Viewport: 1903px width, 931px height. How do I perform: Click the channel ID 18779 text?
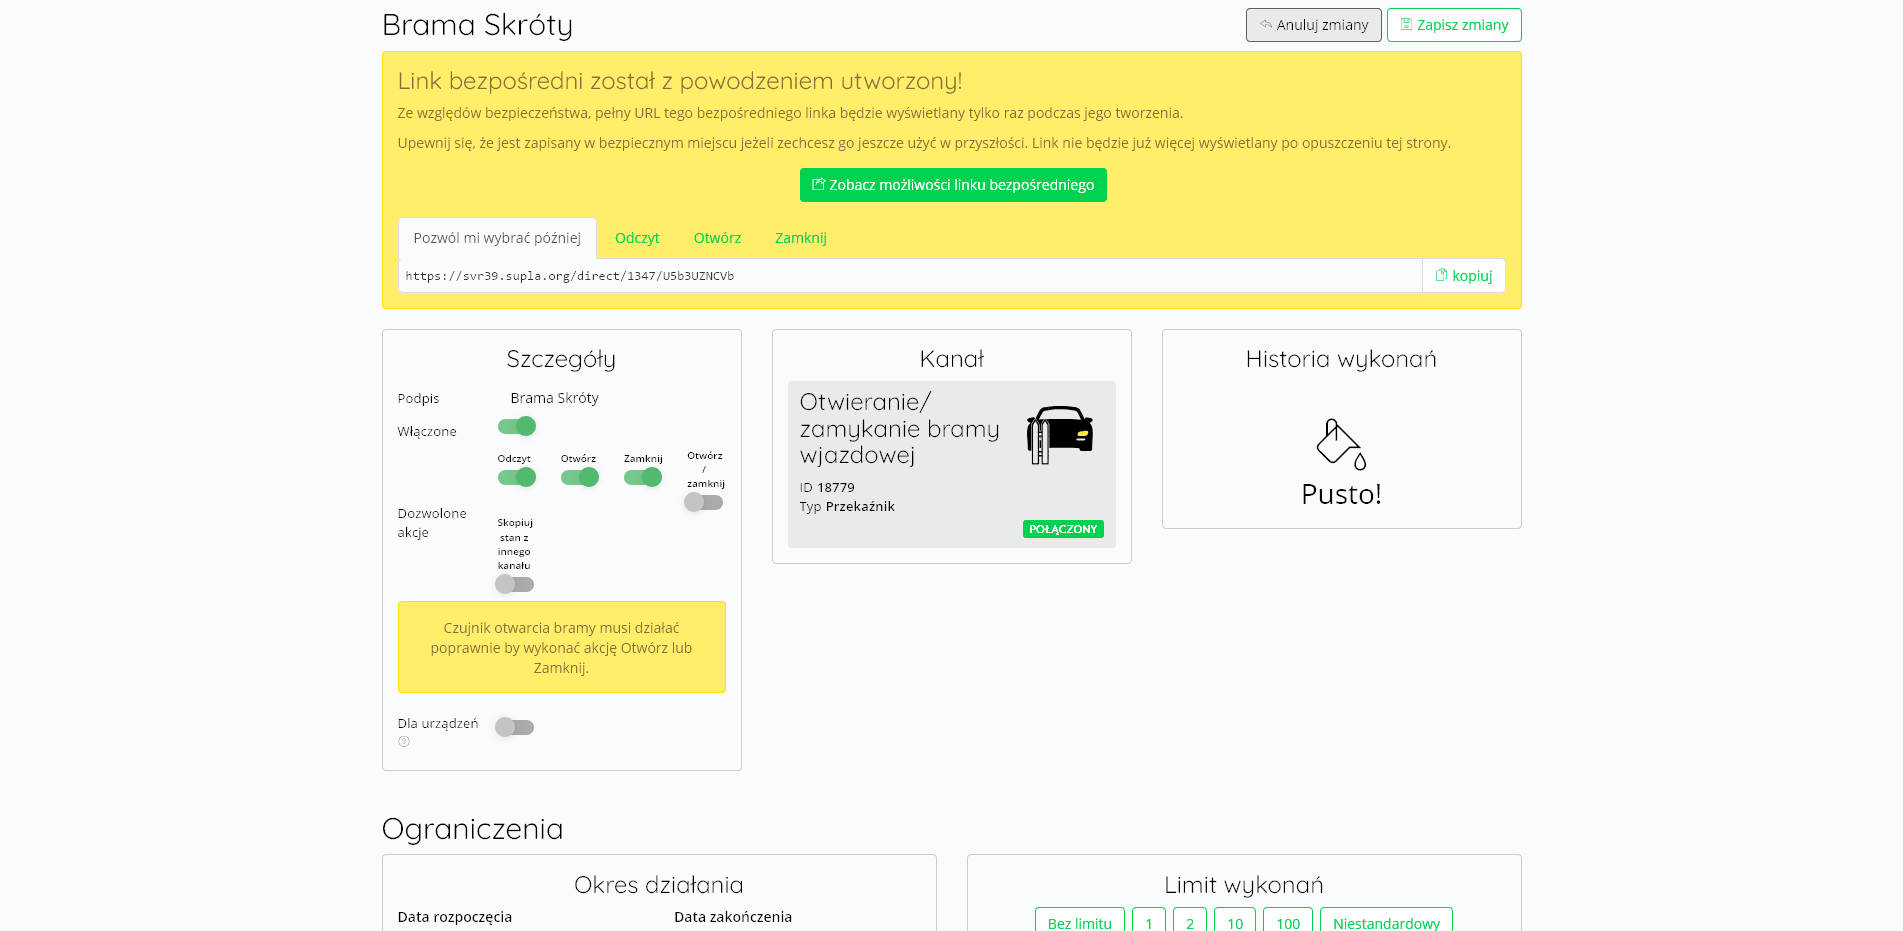827,488
